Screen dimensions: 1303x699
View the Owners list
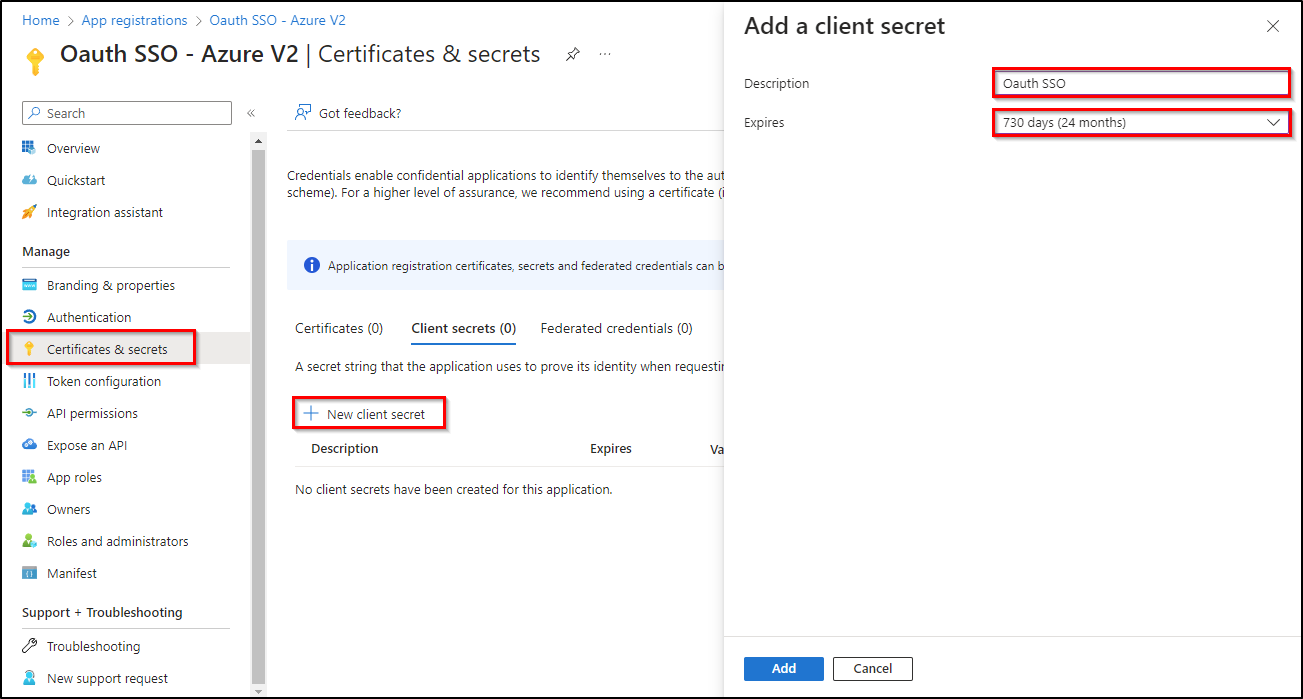[68, 508]
